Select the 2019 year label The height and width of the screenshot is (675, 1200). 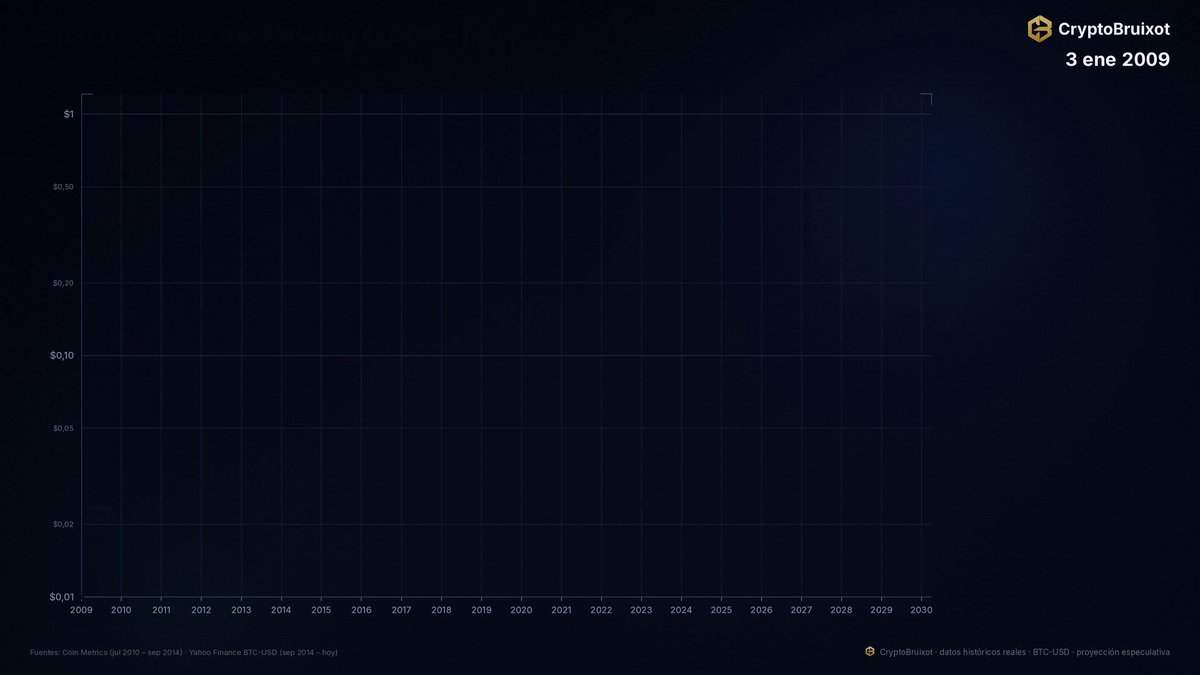click(x=481, y=610)
